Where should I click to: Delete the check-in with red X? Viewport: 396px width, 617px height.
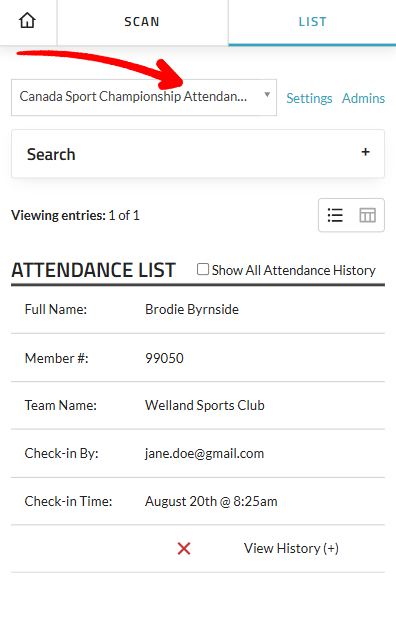coord(184,548)
